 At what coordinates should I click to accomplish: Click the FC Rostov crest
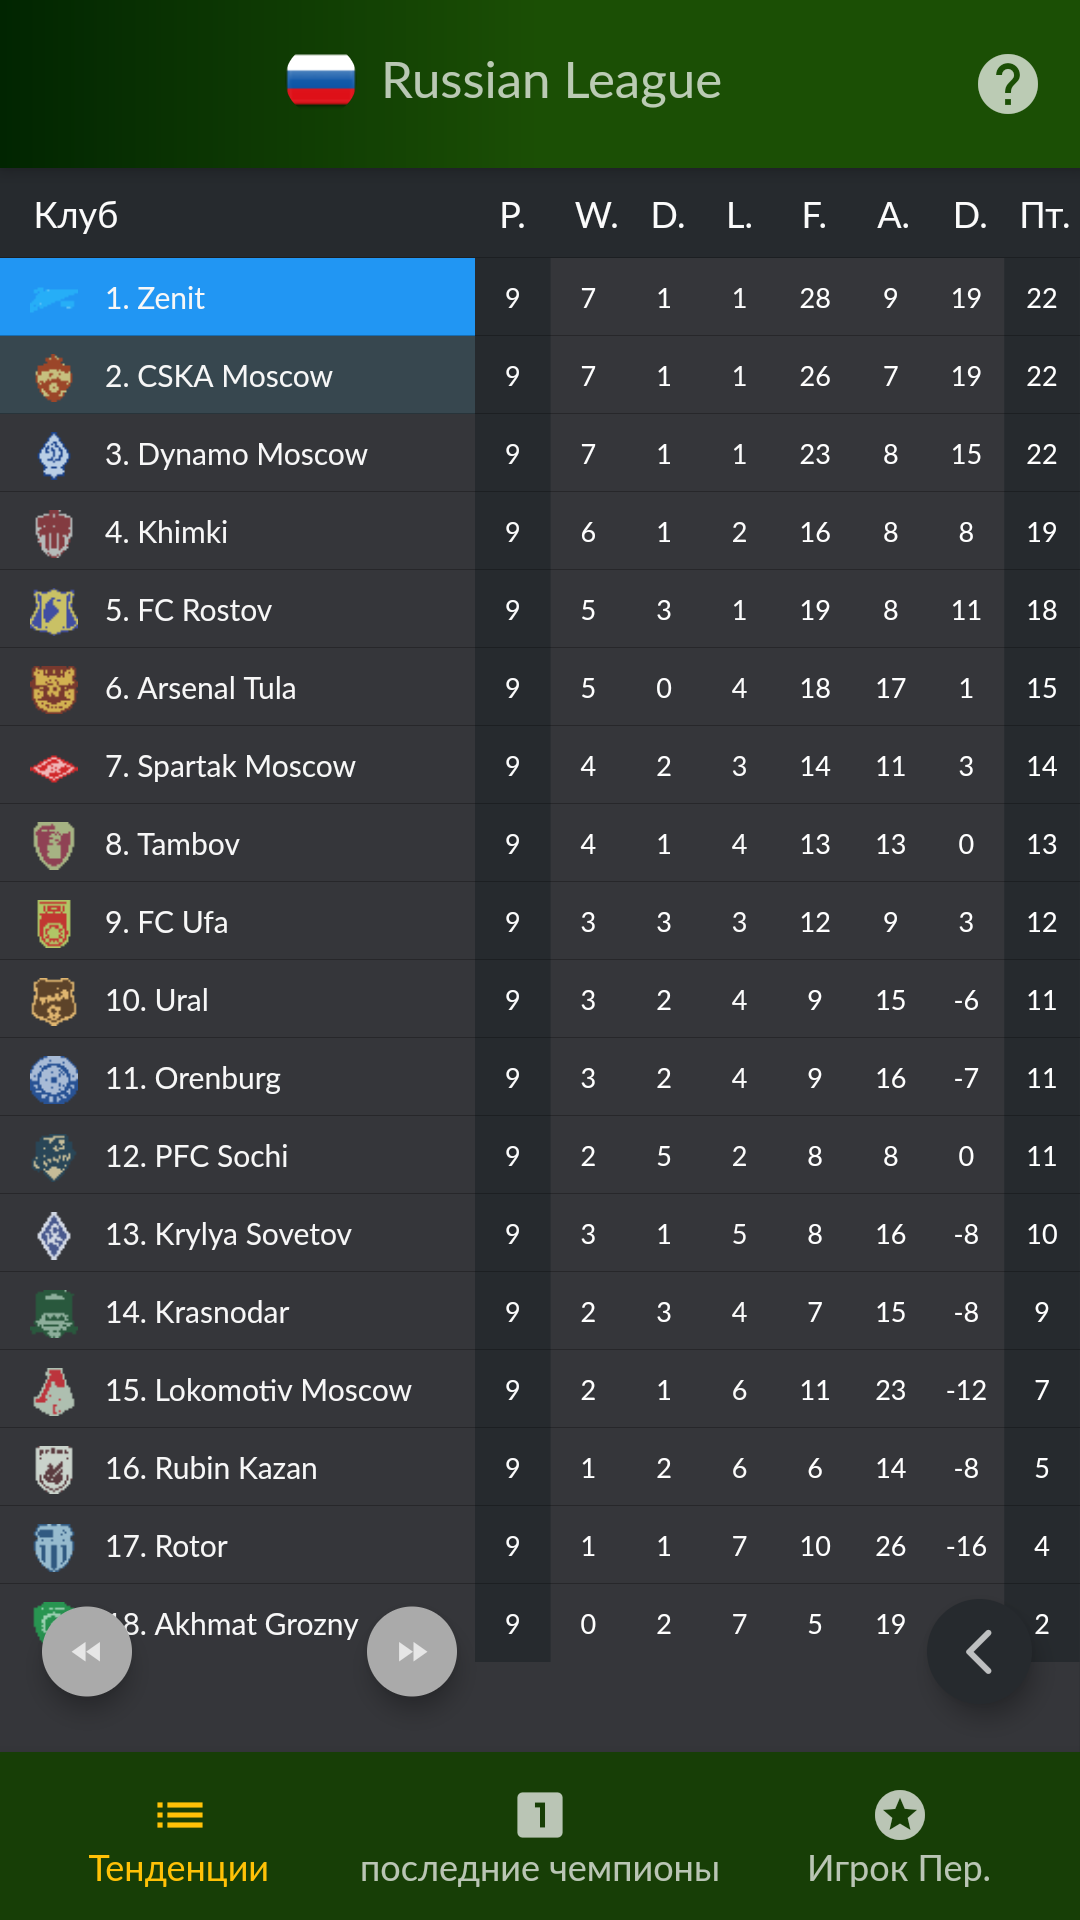[x=54, y=611]
